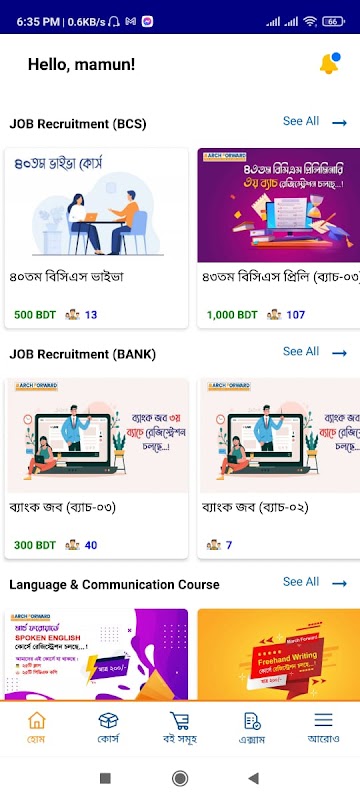Open Spoken English course banner
360x800 pixels.
(96, 655)
